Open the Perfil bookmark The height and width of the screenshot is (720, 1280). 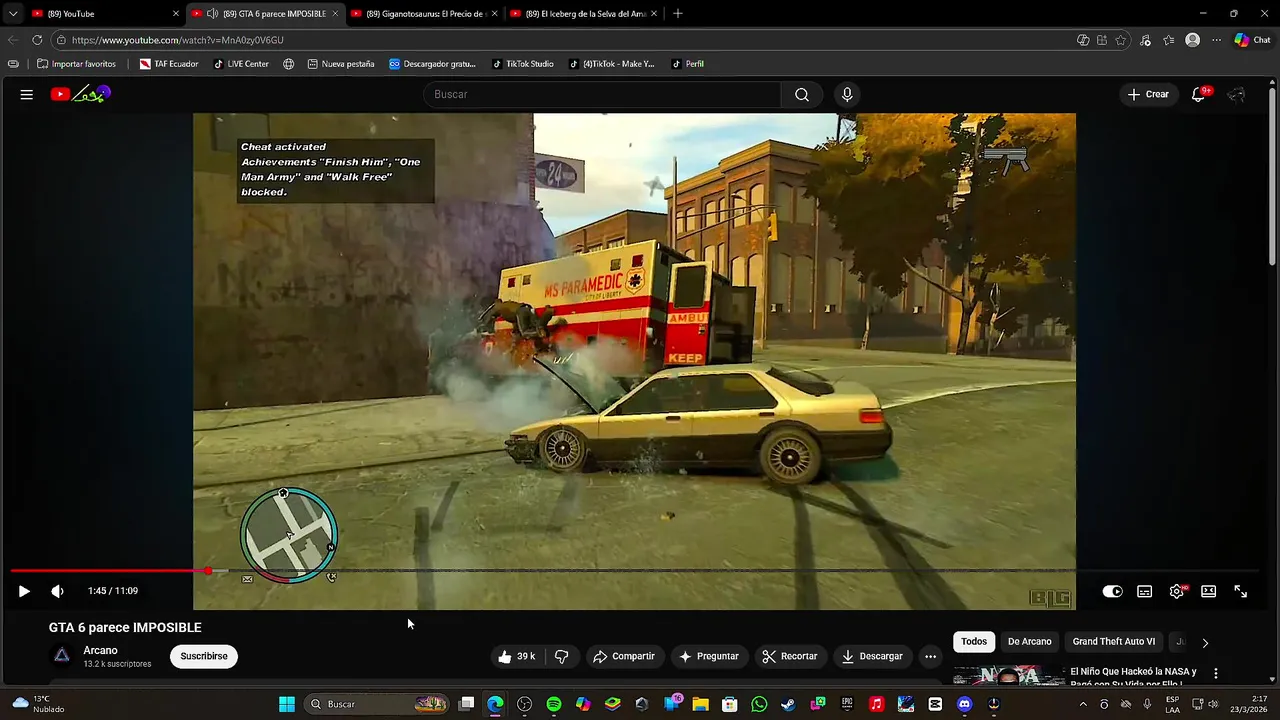click(x=687, y=64)
